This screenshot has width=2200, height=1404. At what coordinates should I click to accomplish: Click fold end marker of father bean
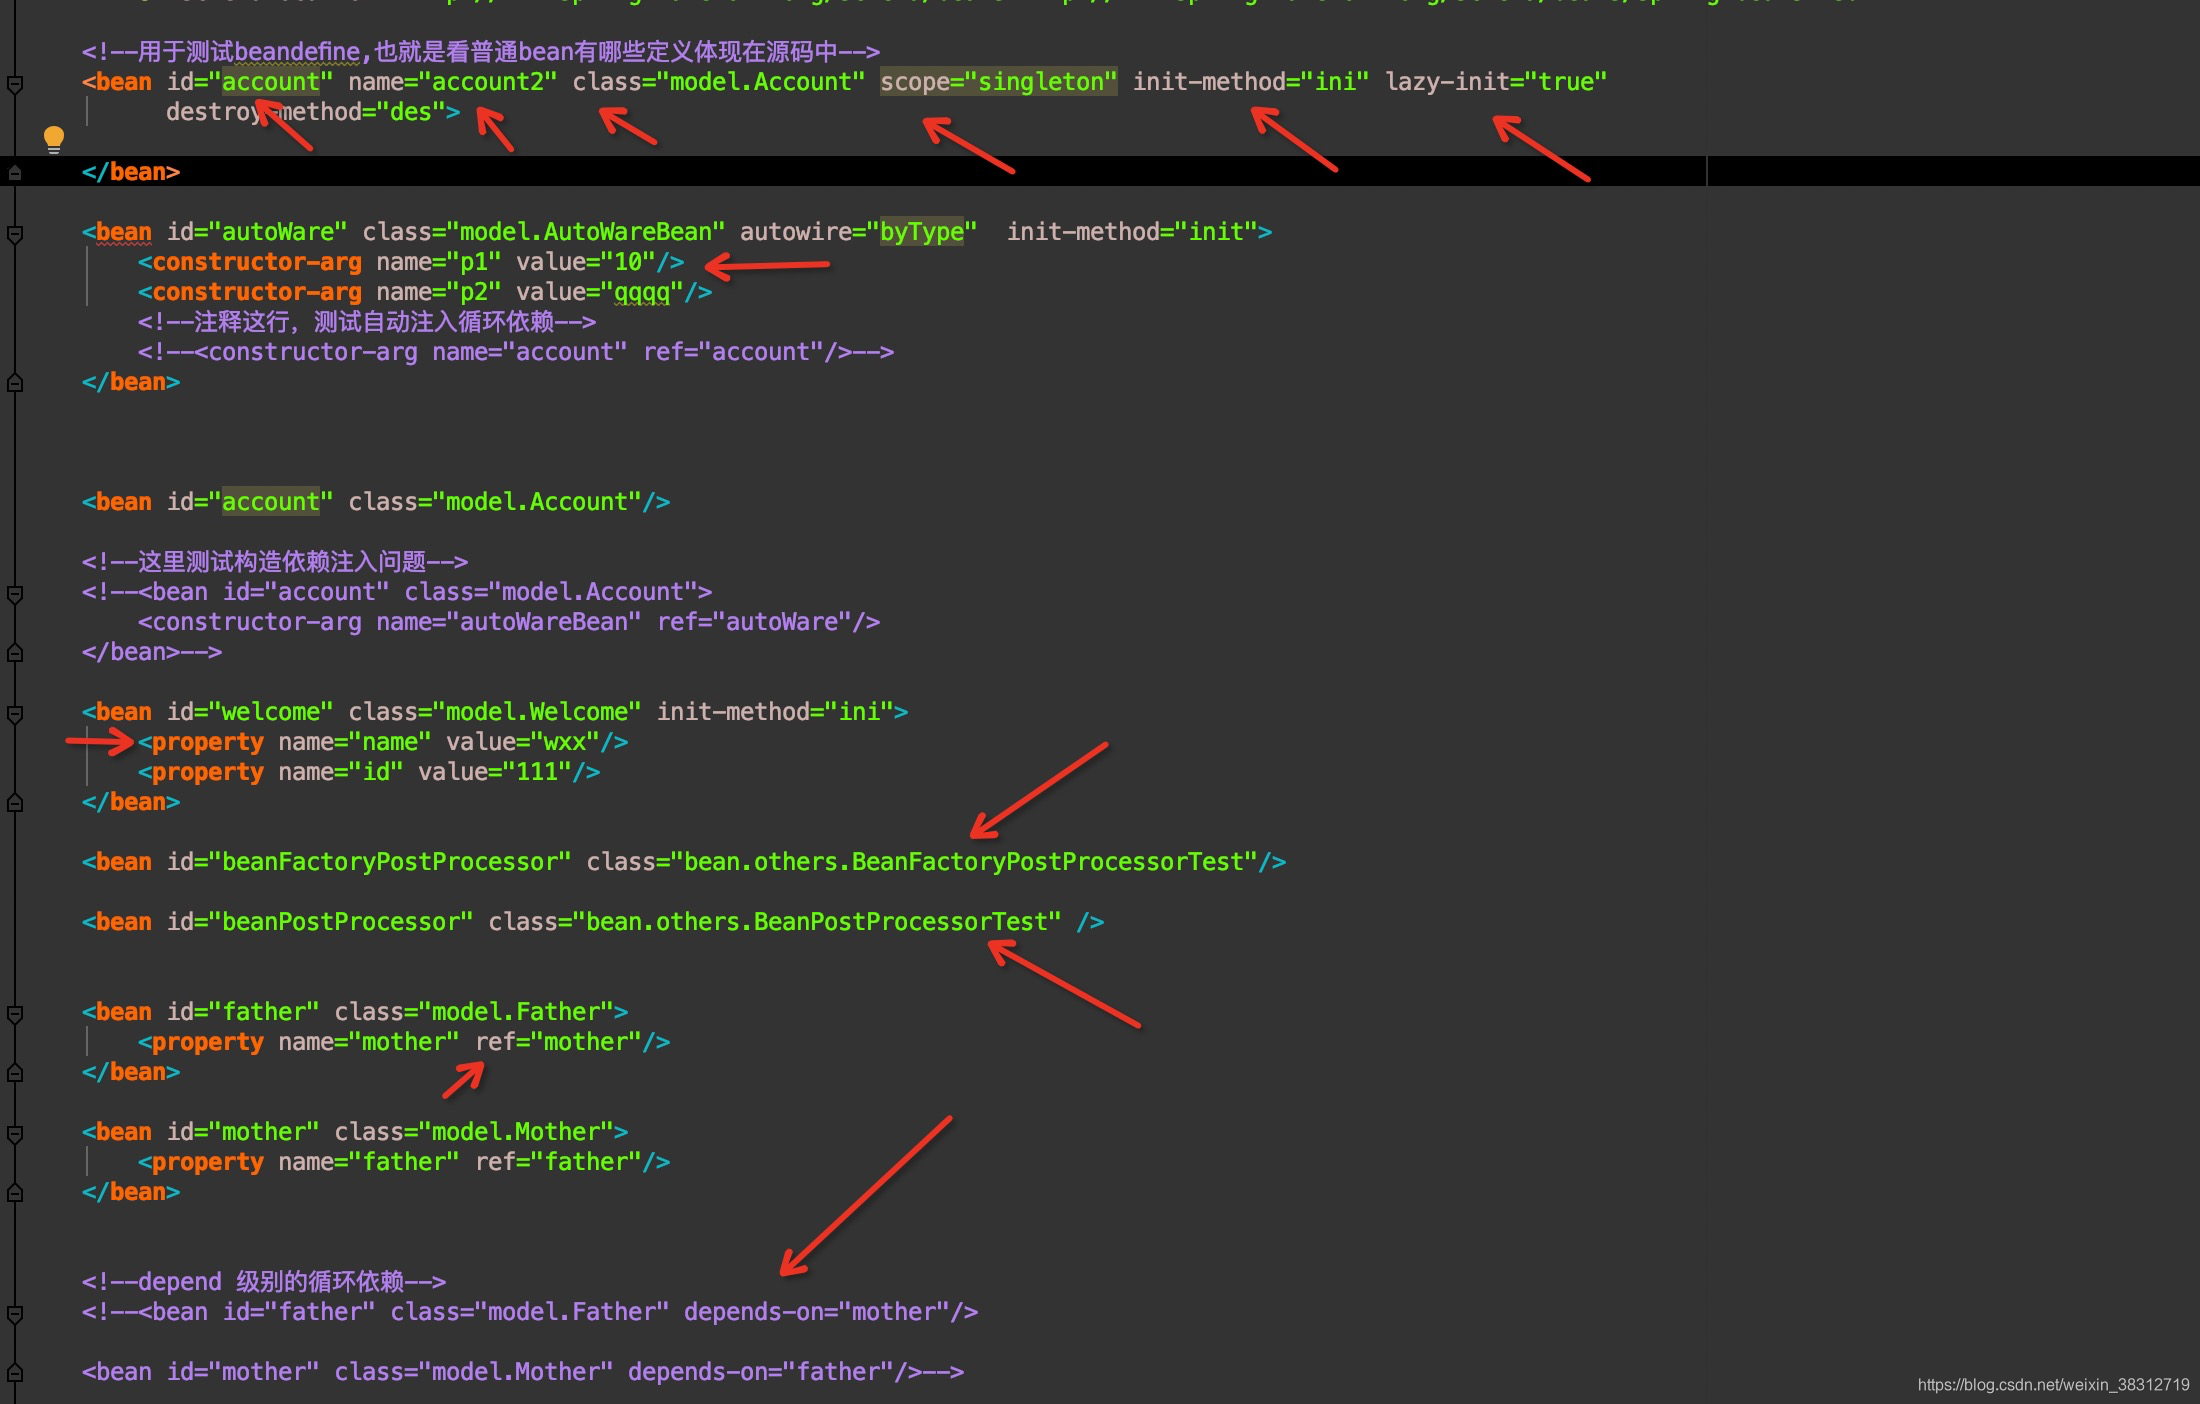15,1072
